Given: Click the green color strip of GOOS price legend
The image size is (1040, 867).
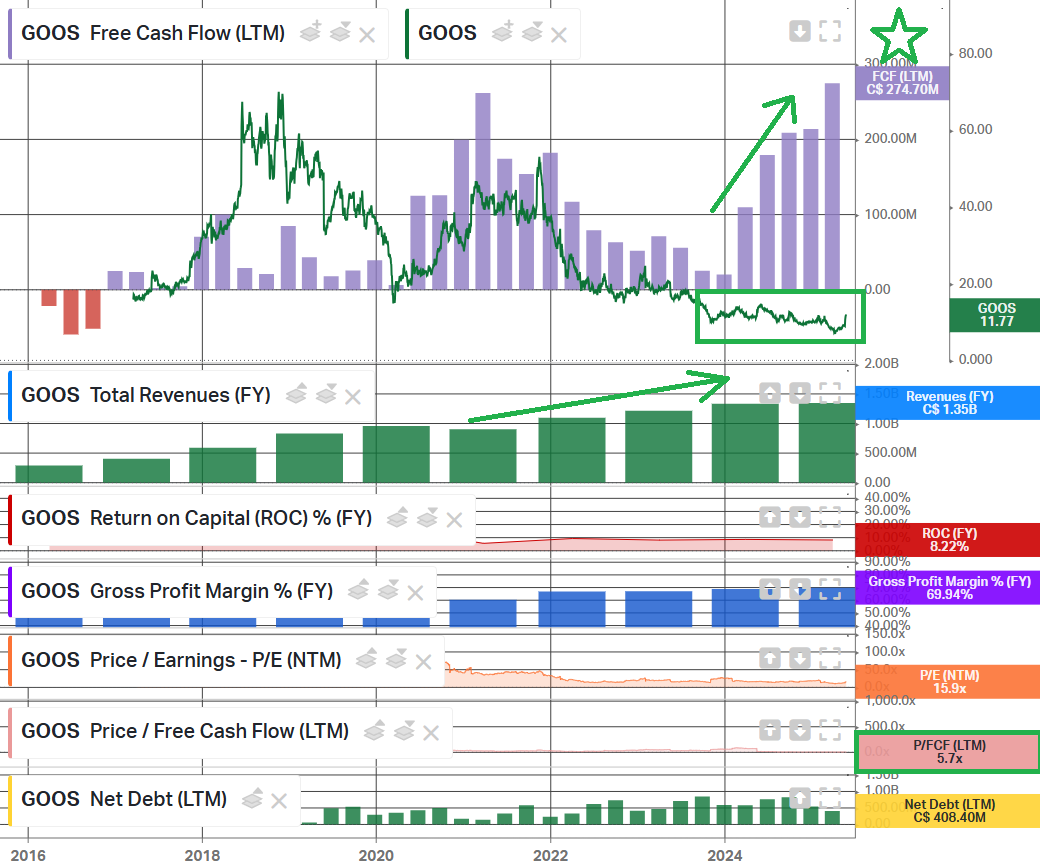Looking at the screenshot, I should 407,34.
